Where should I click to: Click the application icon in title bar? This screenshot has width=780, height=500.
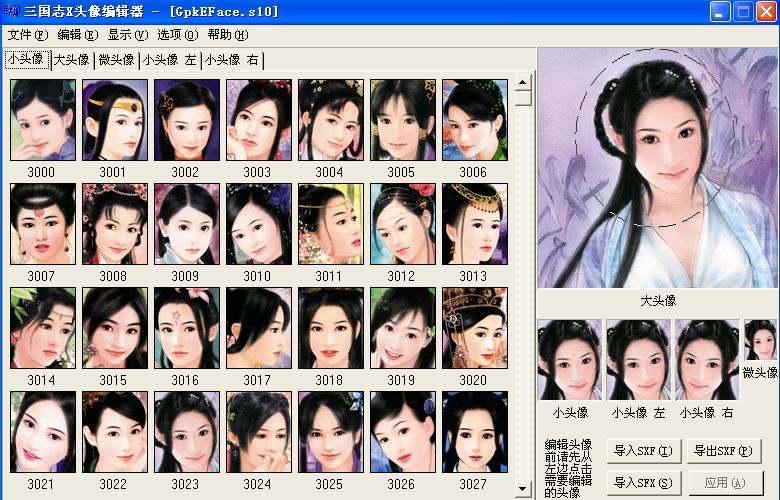[x=11, y=11]
